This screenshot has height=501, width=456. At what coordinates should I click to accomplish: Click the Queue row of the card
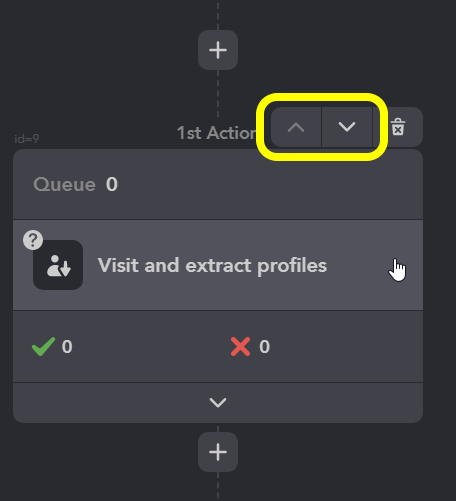(x=218, y=184)
